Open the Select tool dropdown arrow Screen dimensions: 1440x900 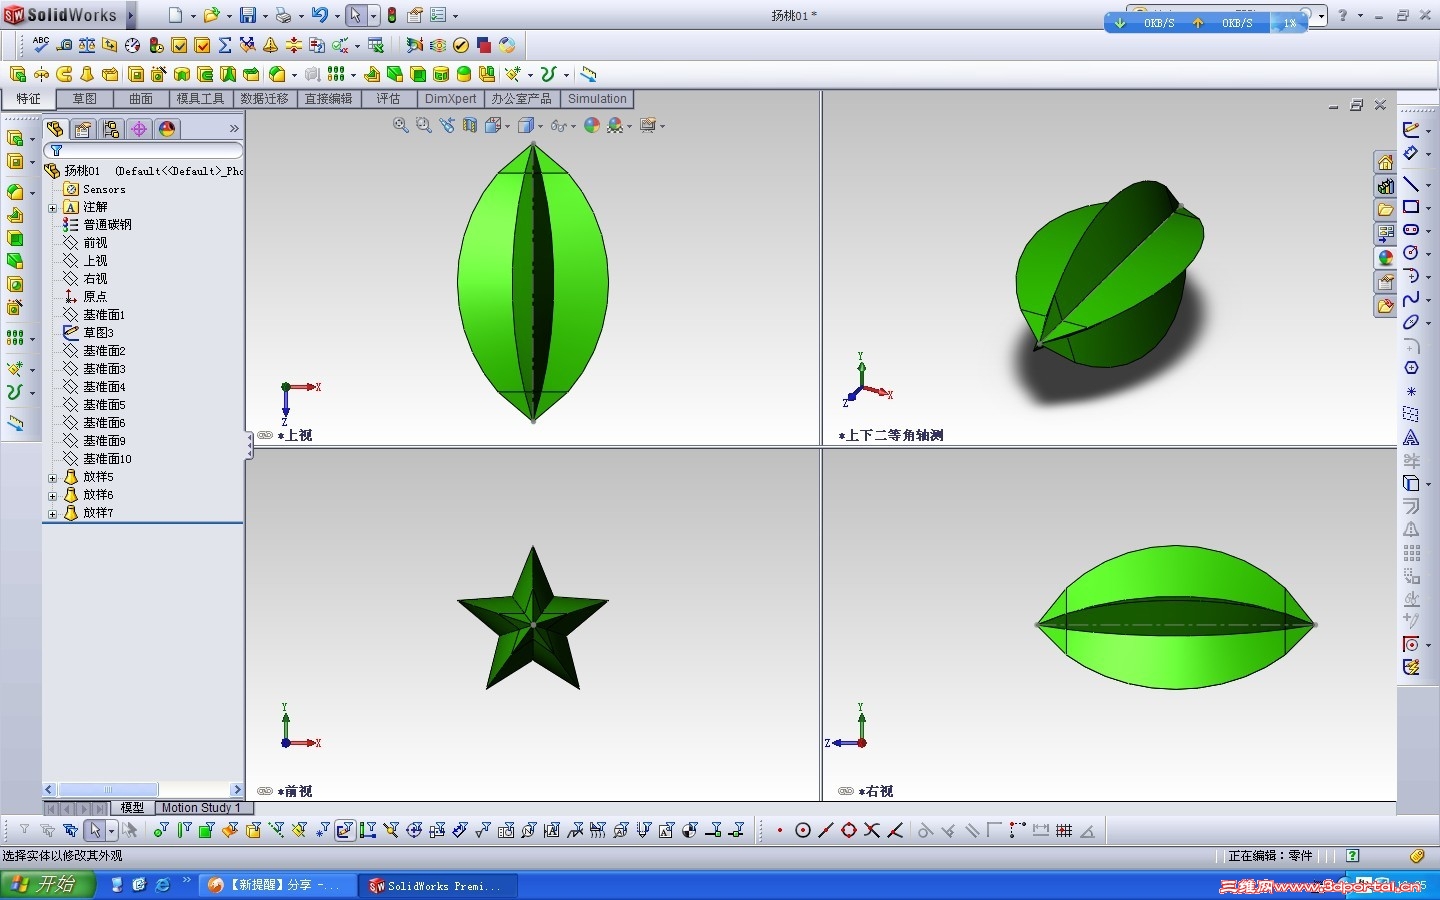coord(373,16)
